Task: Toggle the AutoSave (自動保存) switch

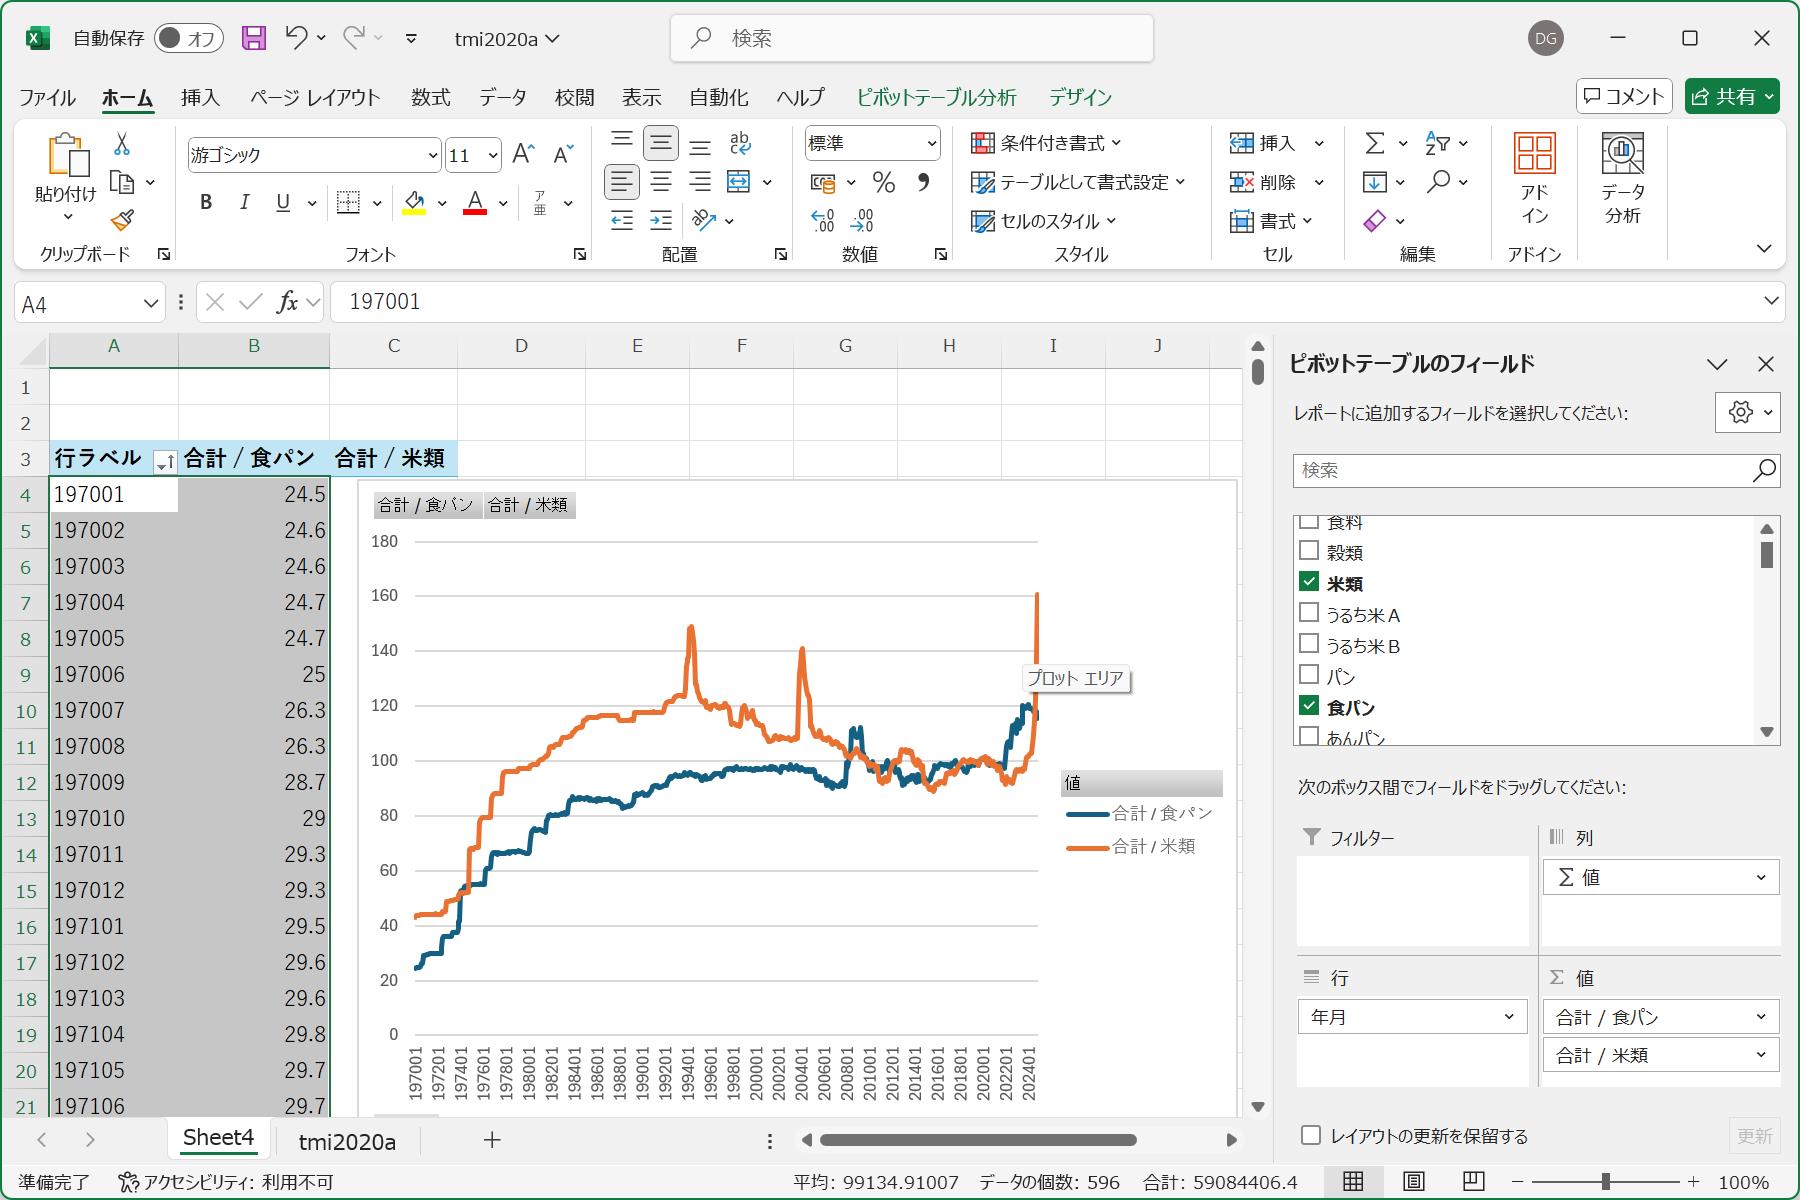Action: pos(188,38)
